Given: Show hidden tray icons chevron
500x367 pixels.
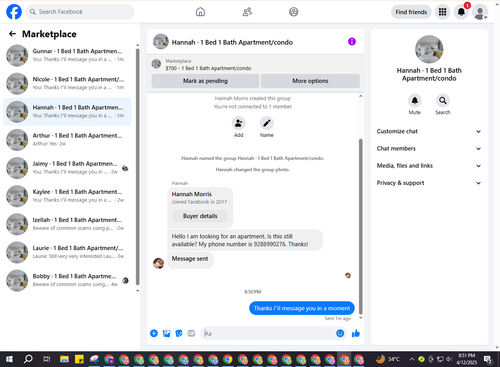Looking at the screenshot, I should (x=412, y=359).
